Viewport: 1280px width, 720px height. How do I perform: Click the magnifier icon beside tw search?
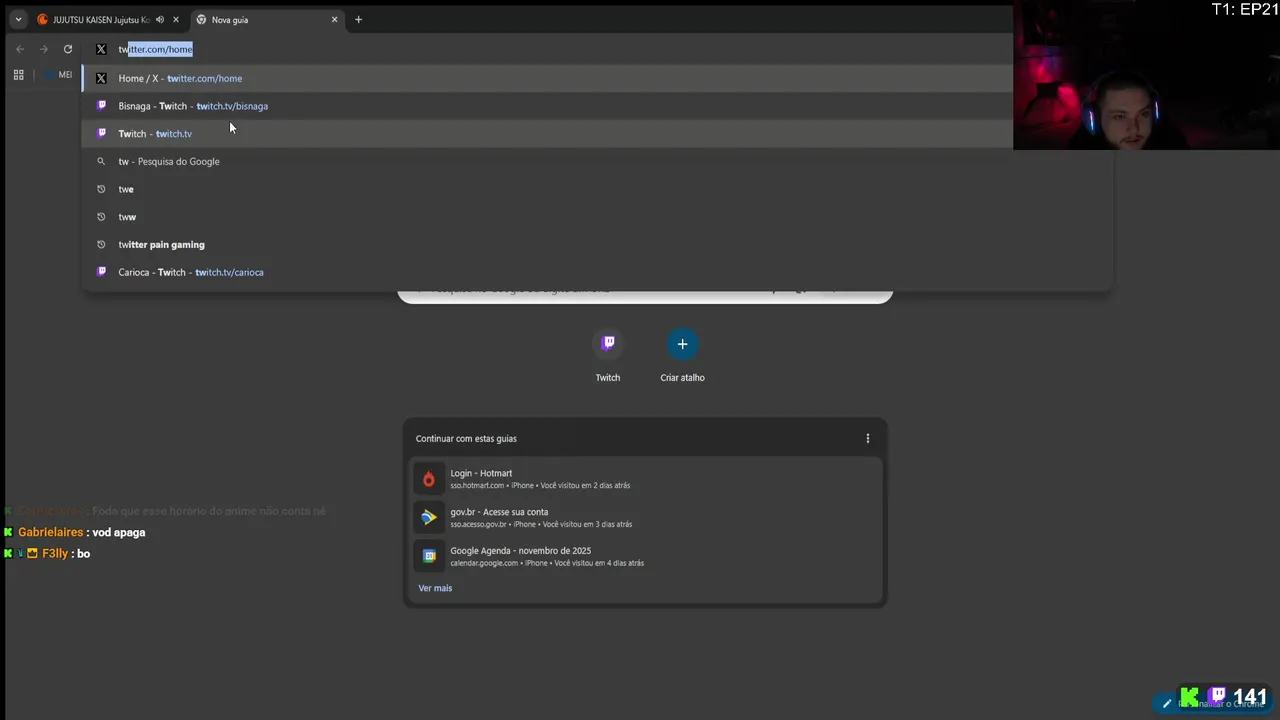[x=101, y=161]
